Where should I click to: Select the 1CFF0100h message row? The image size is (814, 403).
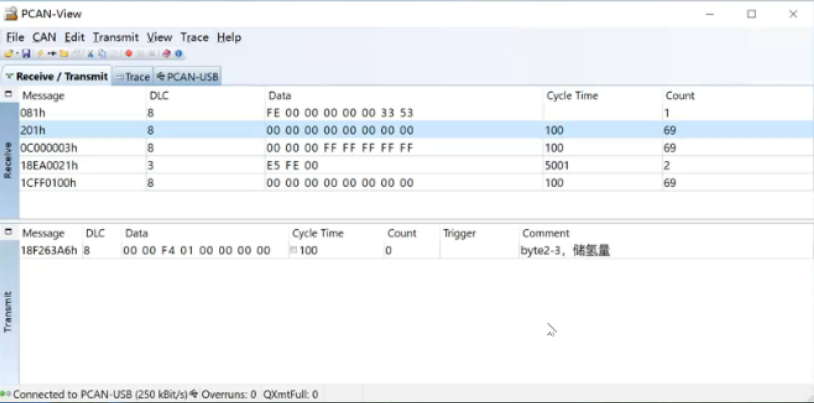pyautogui.click(x=416, y=183)
